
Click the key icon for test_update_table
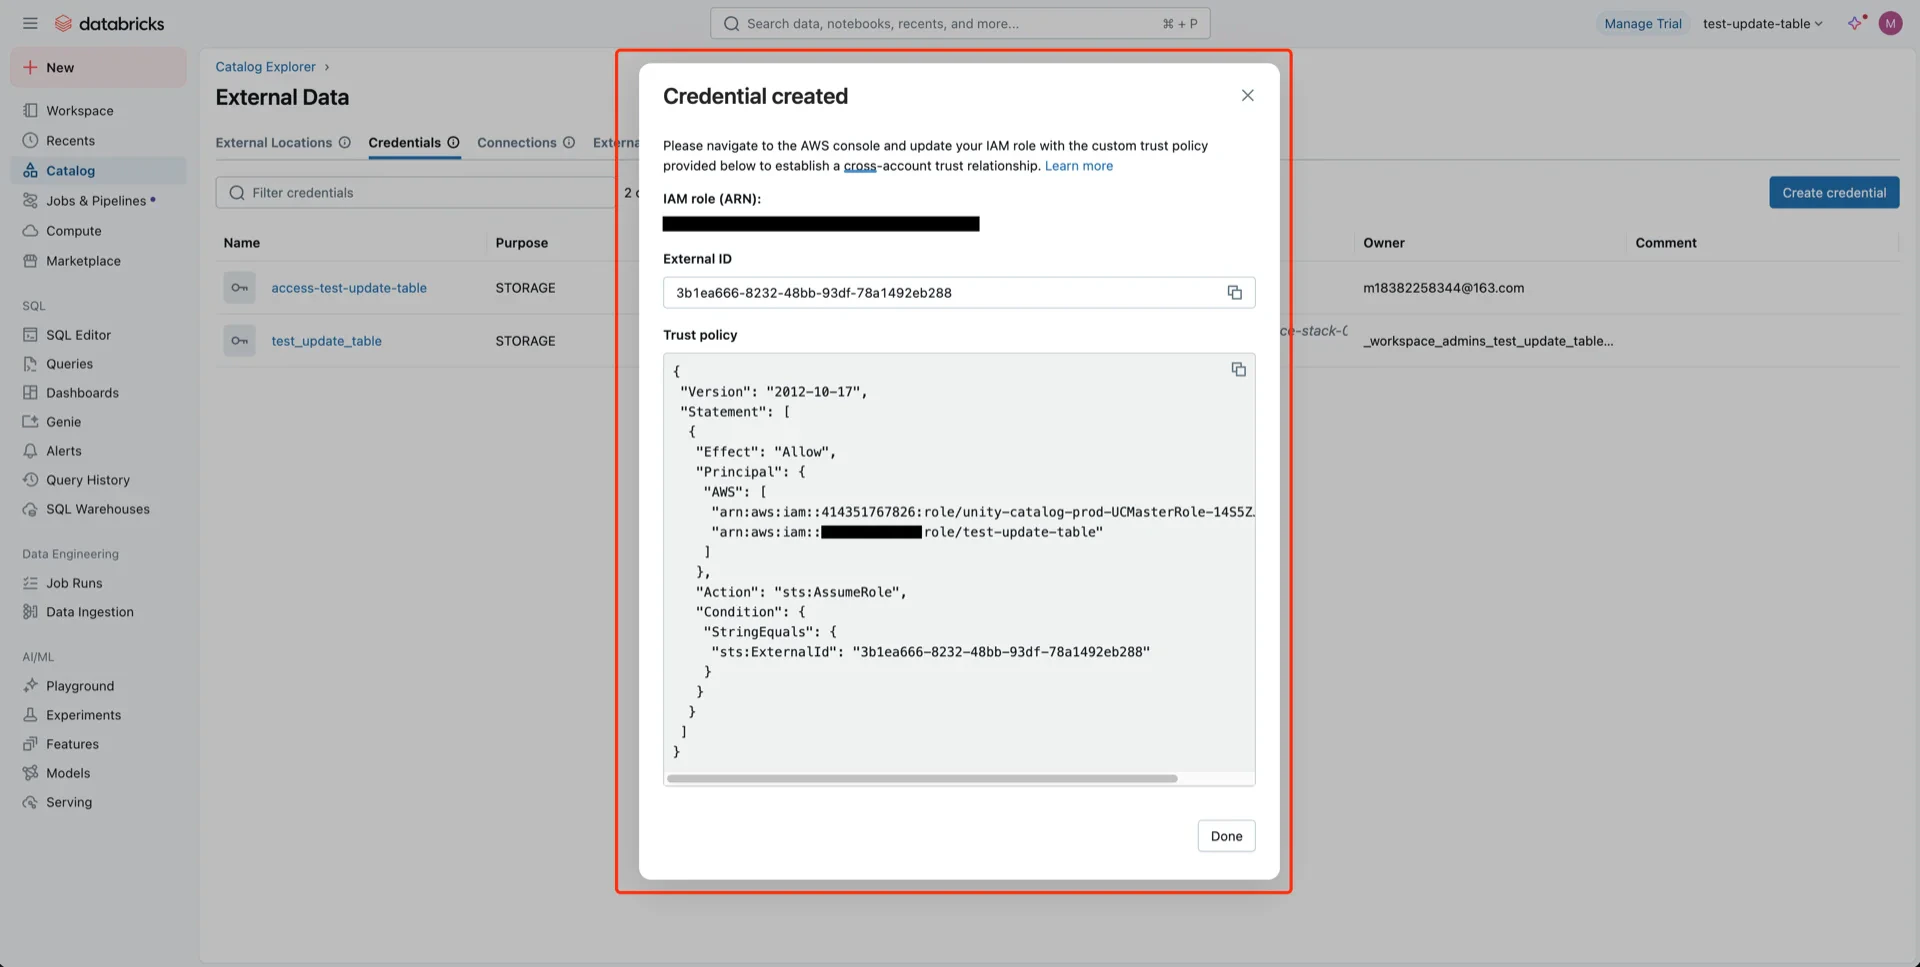click(239, 341)
